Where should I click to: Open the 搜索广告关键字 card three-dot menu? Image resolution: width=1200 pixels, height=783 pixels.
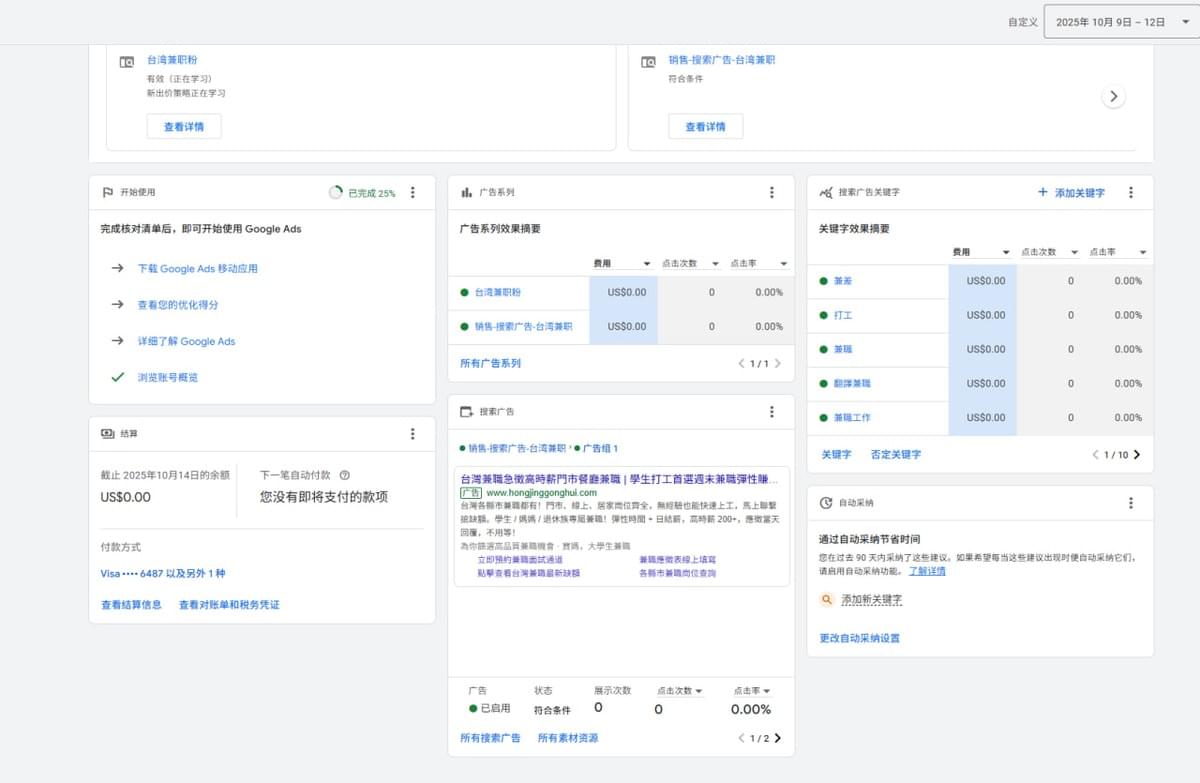tap(1131, 193)
